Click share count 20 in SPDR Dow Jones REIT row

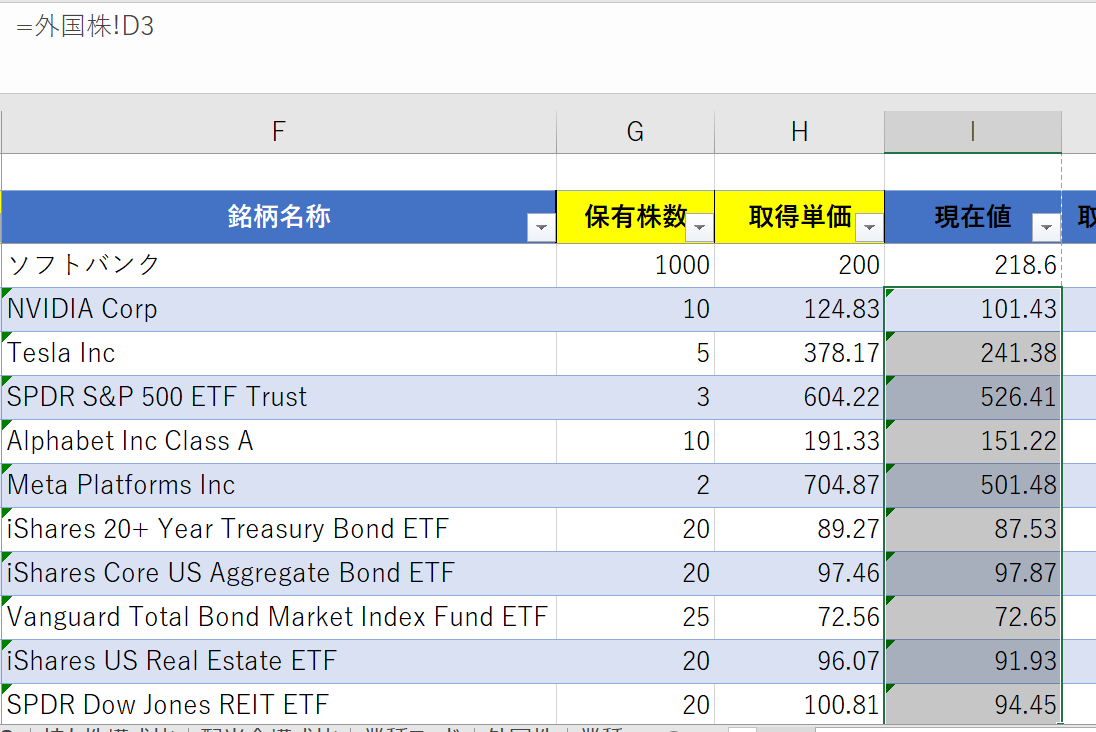[x=635, y=705]
